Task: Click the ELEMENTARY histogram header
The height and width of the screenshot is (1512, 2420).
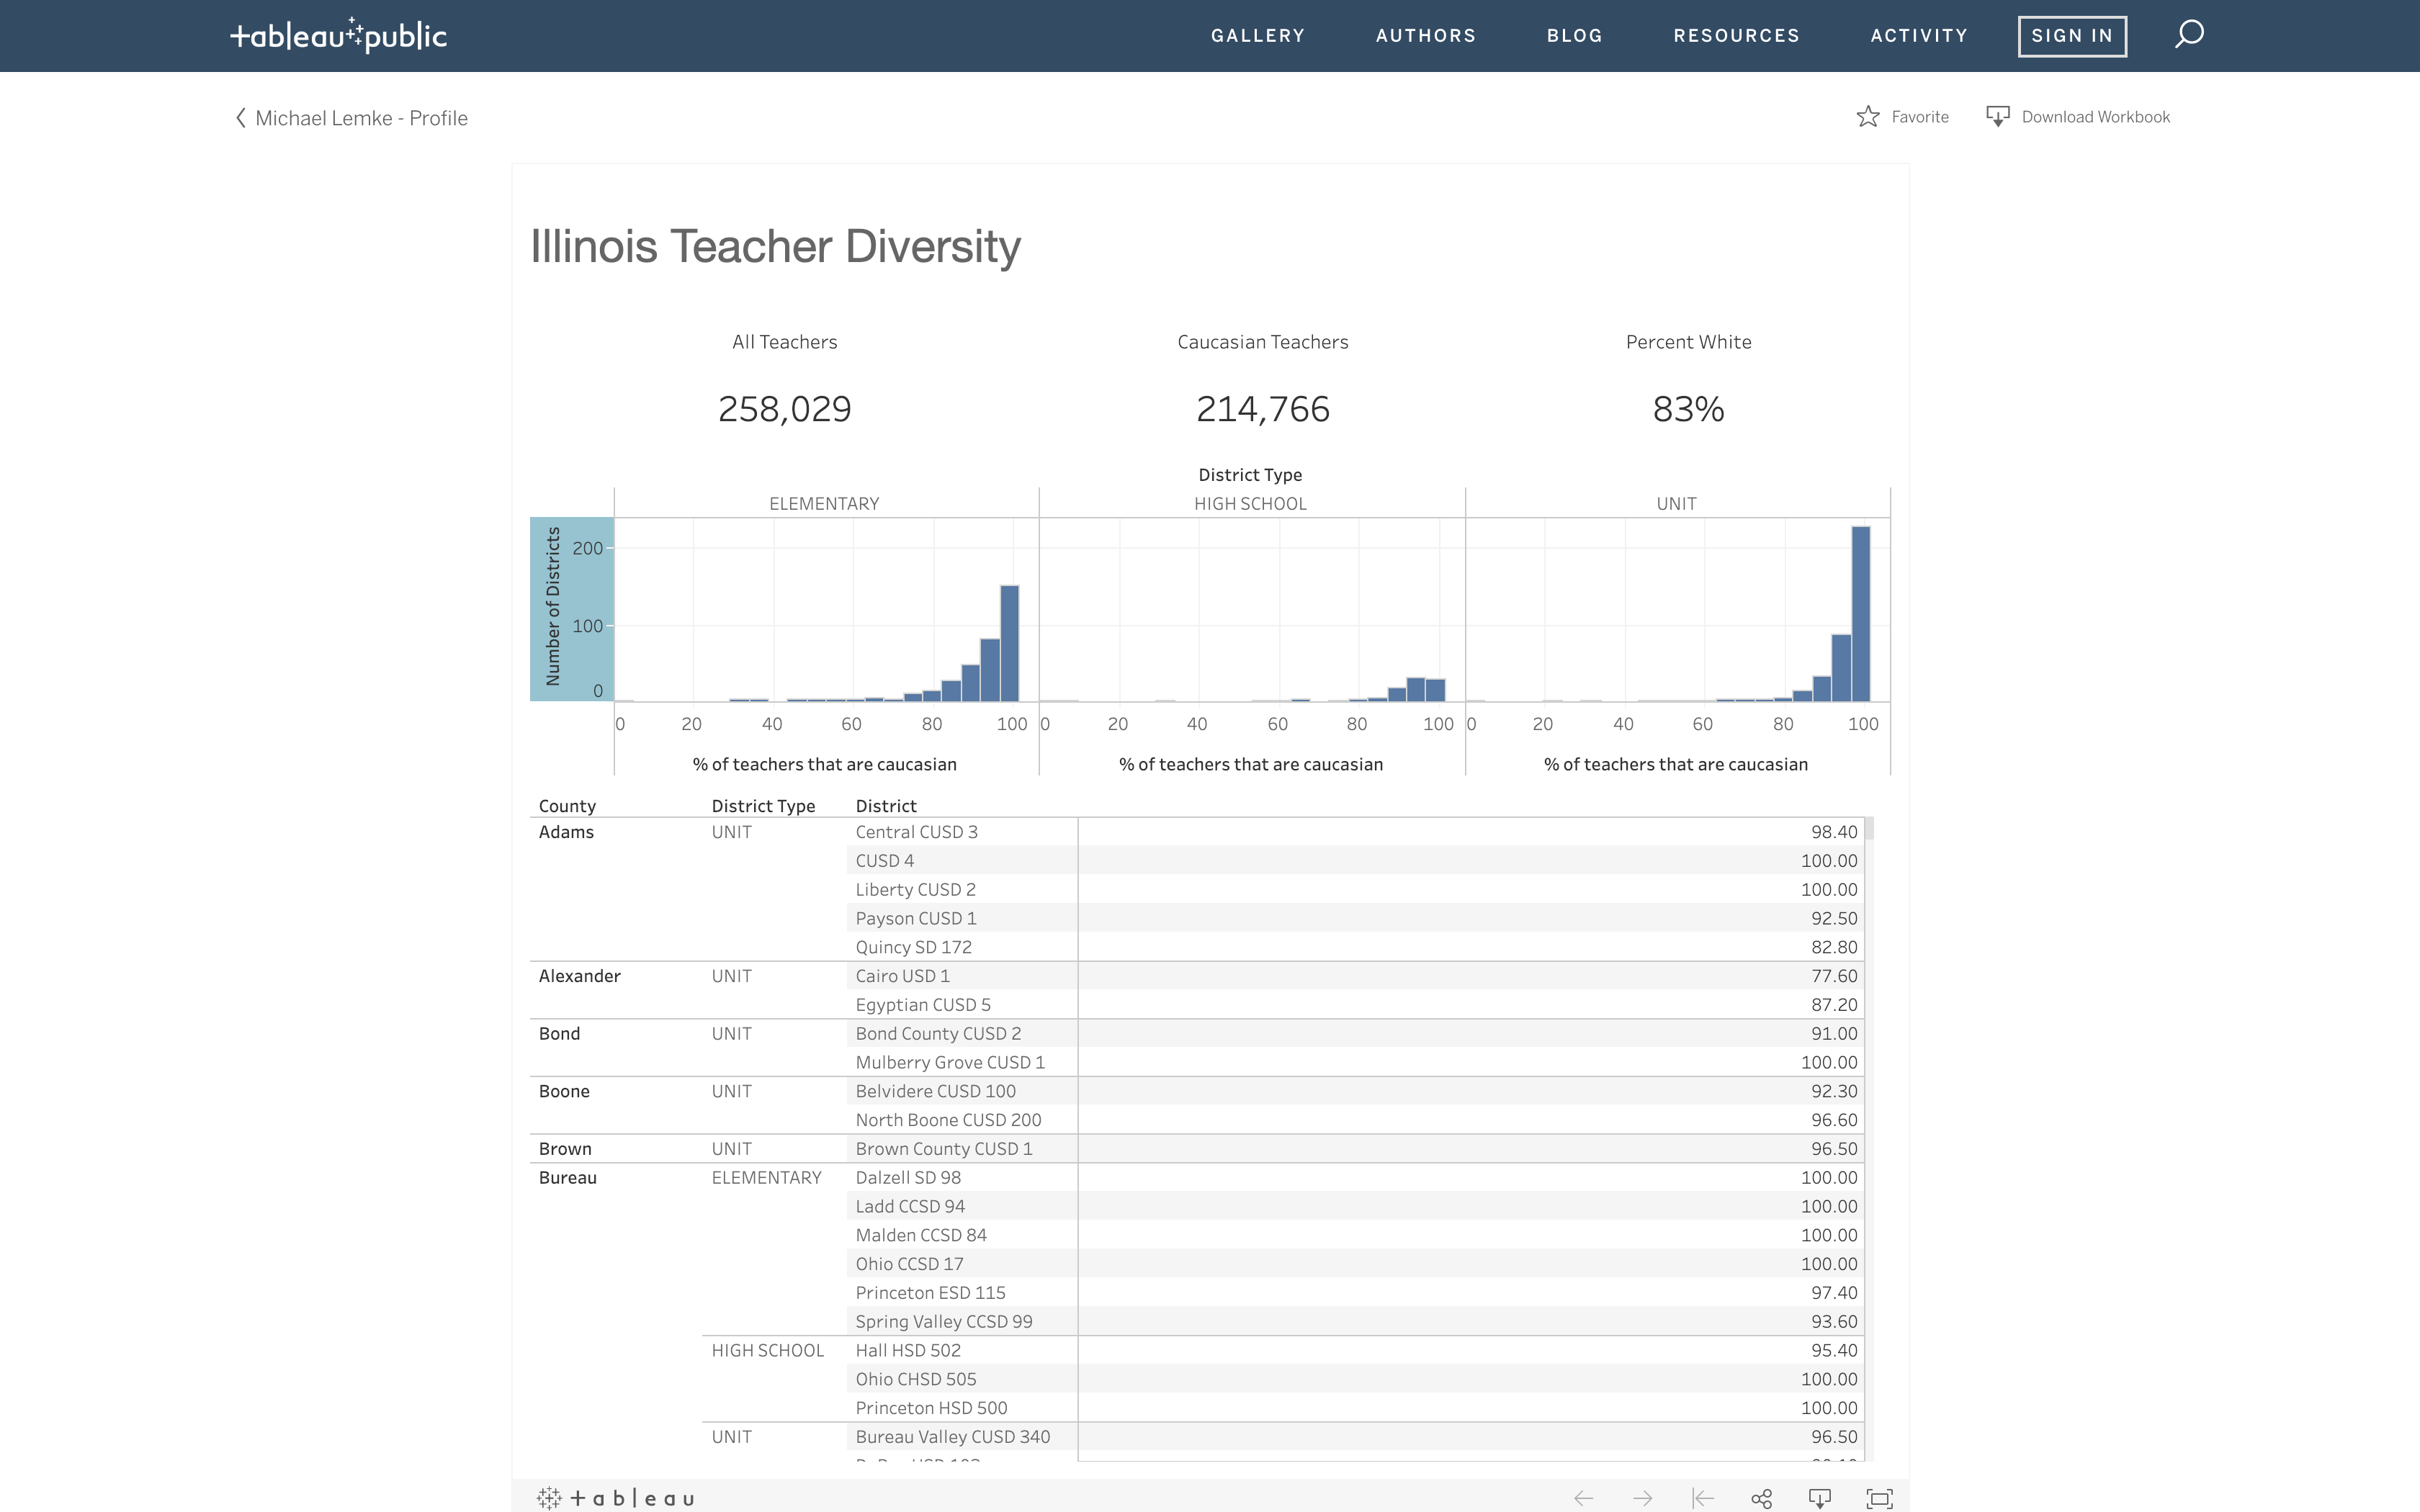Action: (x=824, y=504)
